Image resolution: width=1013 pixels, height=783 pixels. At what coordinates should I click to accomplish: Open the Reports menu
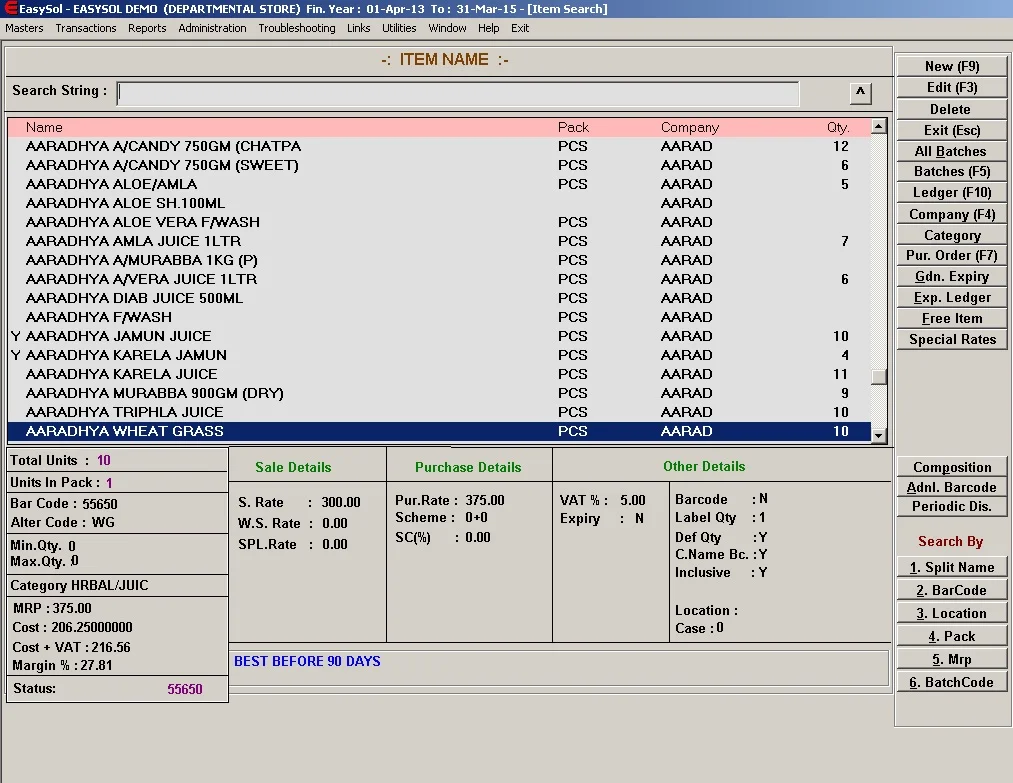[147, 28]
